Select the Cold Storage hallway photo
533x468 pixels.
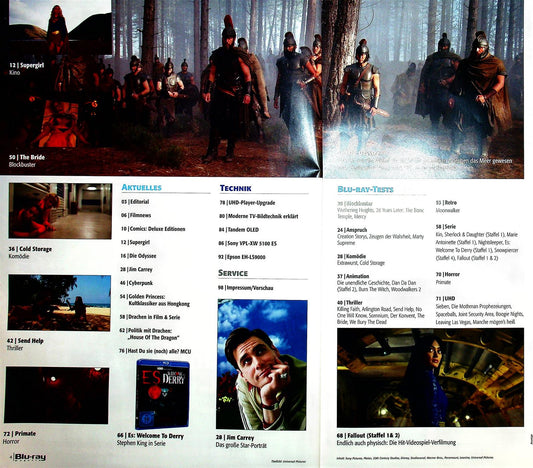click(60, 211)
